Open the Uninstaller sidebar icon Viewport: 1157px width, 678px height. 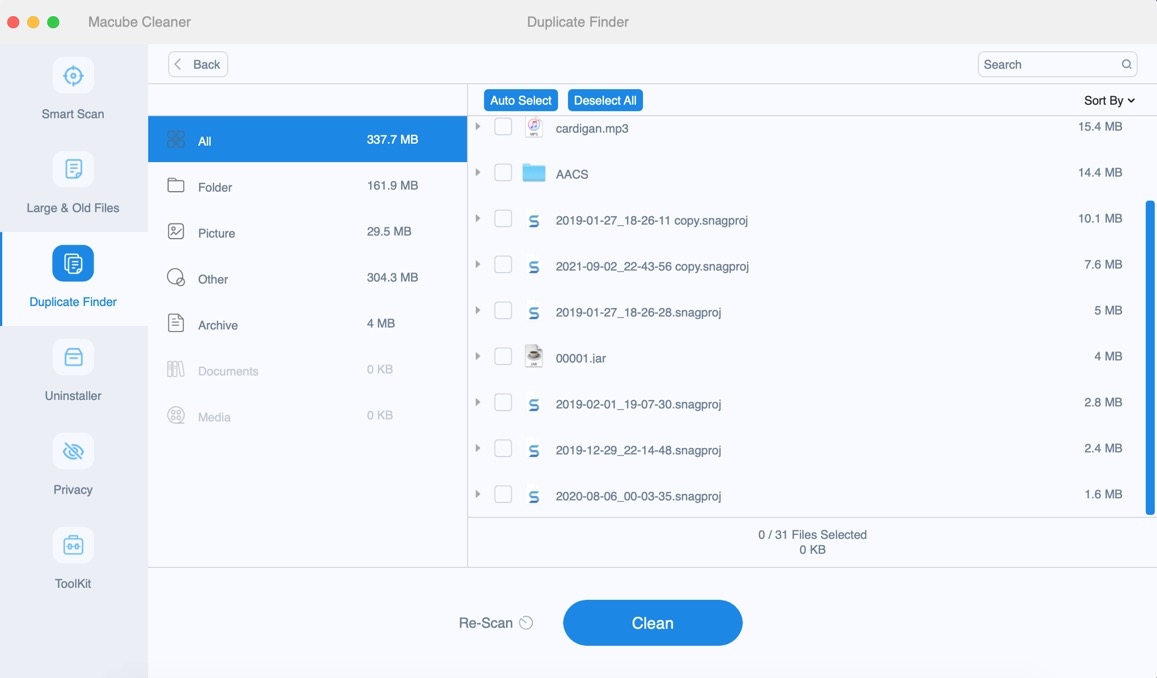point(73,357)
